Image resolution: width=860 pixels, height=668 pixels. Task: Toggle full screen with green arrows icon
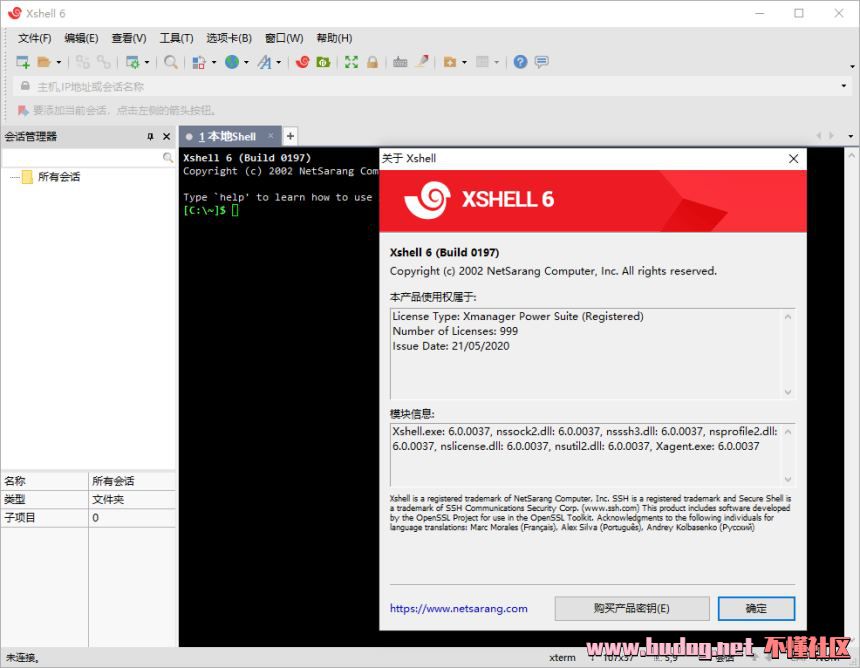[x=351, y=62]
